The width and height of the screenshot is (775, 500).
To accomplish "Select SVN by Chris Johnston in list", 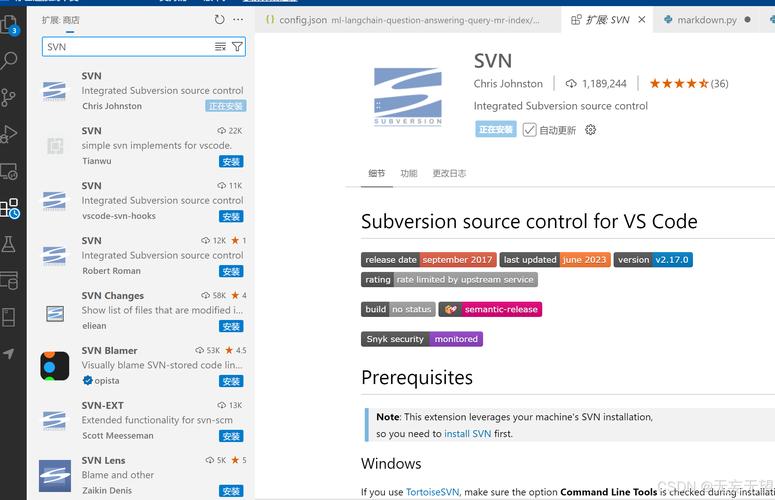I will (143, 90).
